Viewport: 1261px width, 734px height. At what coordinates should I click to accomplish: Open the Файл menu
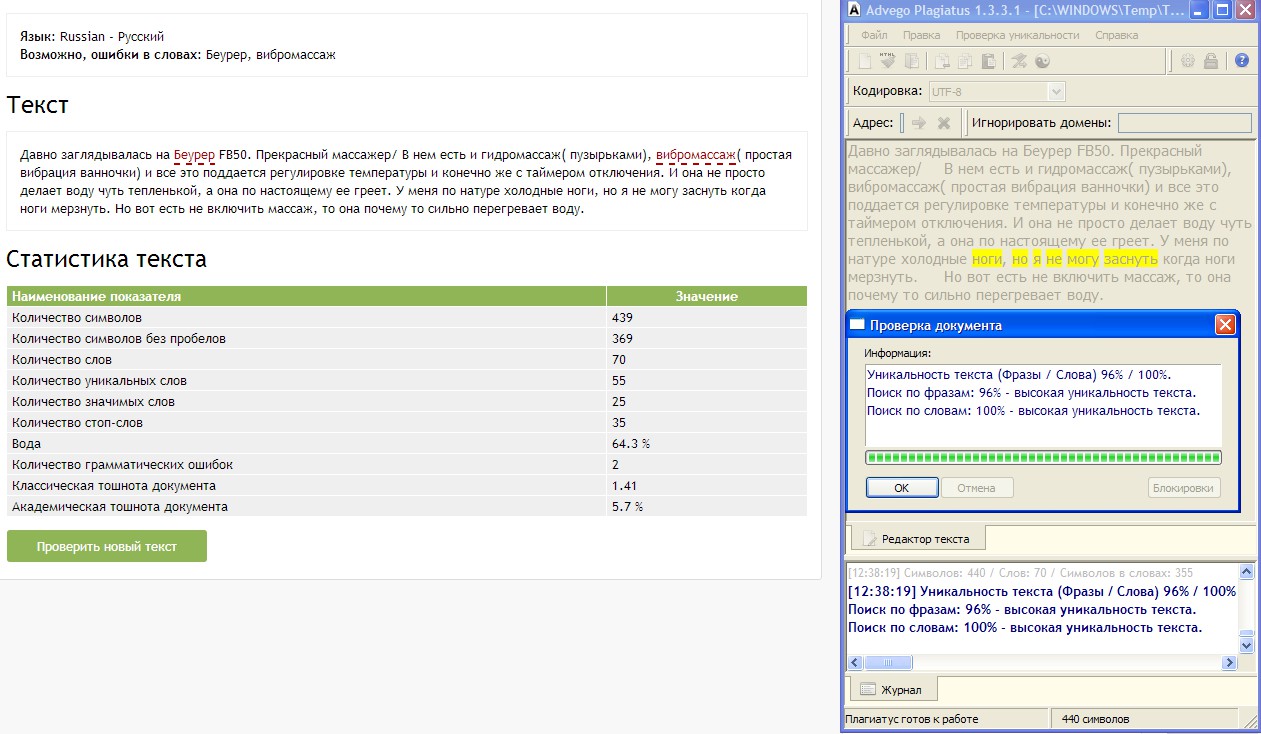[874, 35]
